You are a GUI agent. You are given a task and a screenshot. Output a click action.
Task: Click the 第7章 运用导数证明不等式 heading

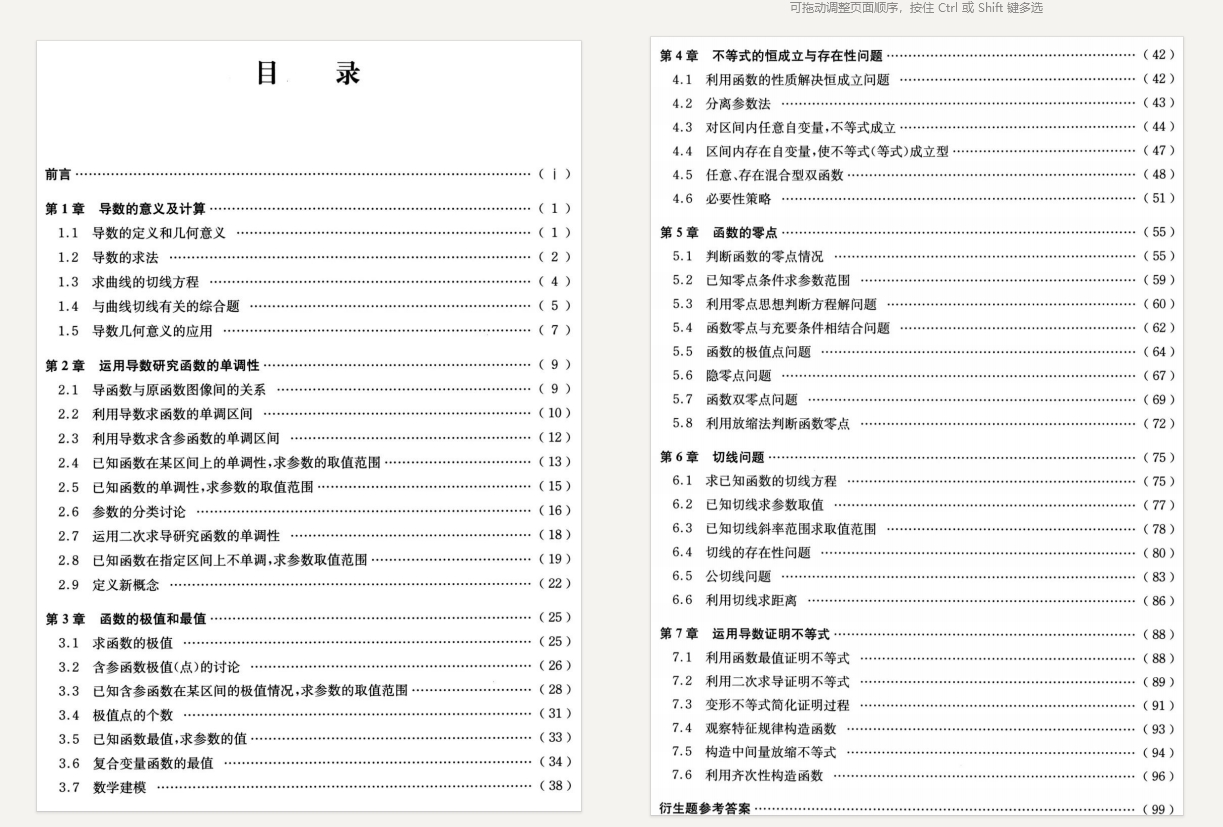[770, 633]
